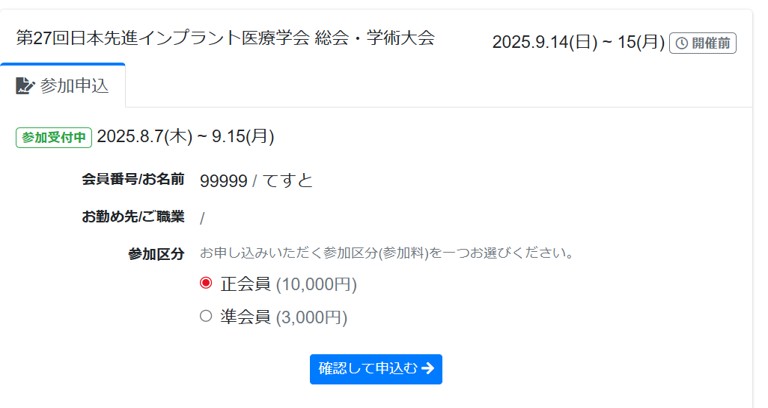Viewport: 768px width, 408px height.
Task: Choose the 正会員 (10,000円) option label
Action: pos(288,284)
